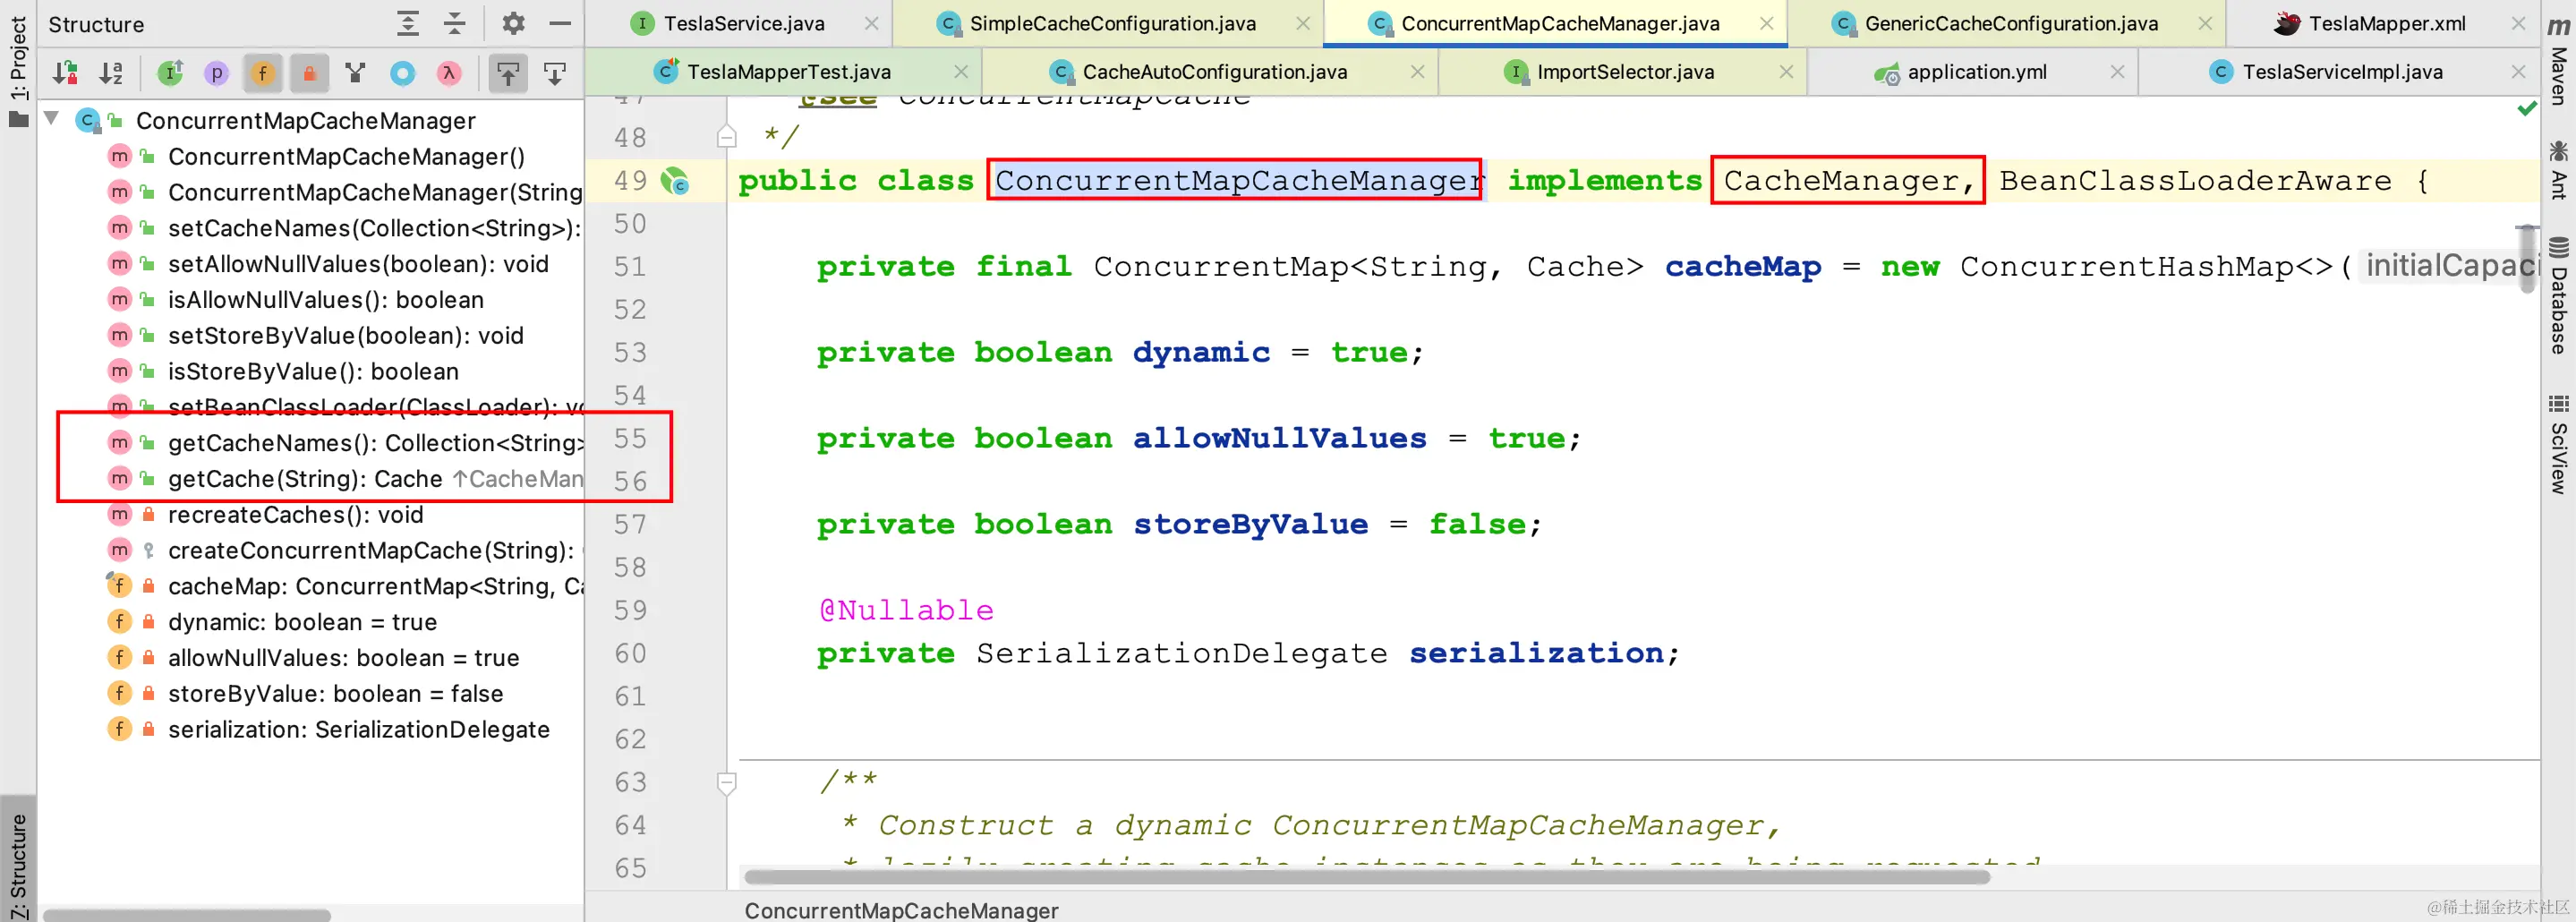Click the @Nullable annotation on line 59
This screenshot has width=2576, height=922.
pos(906,610)
